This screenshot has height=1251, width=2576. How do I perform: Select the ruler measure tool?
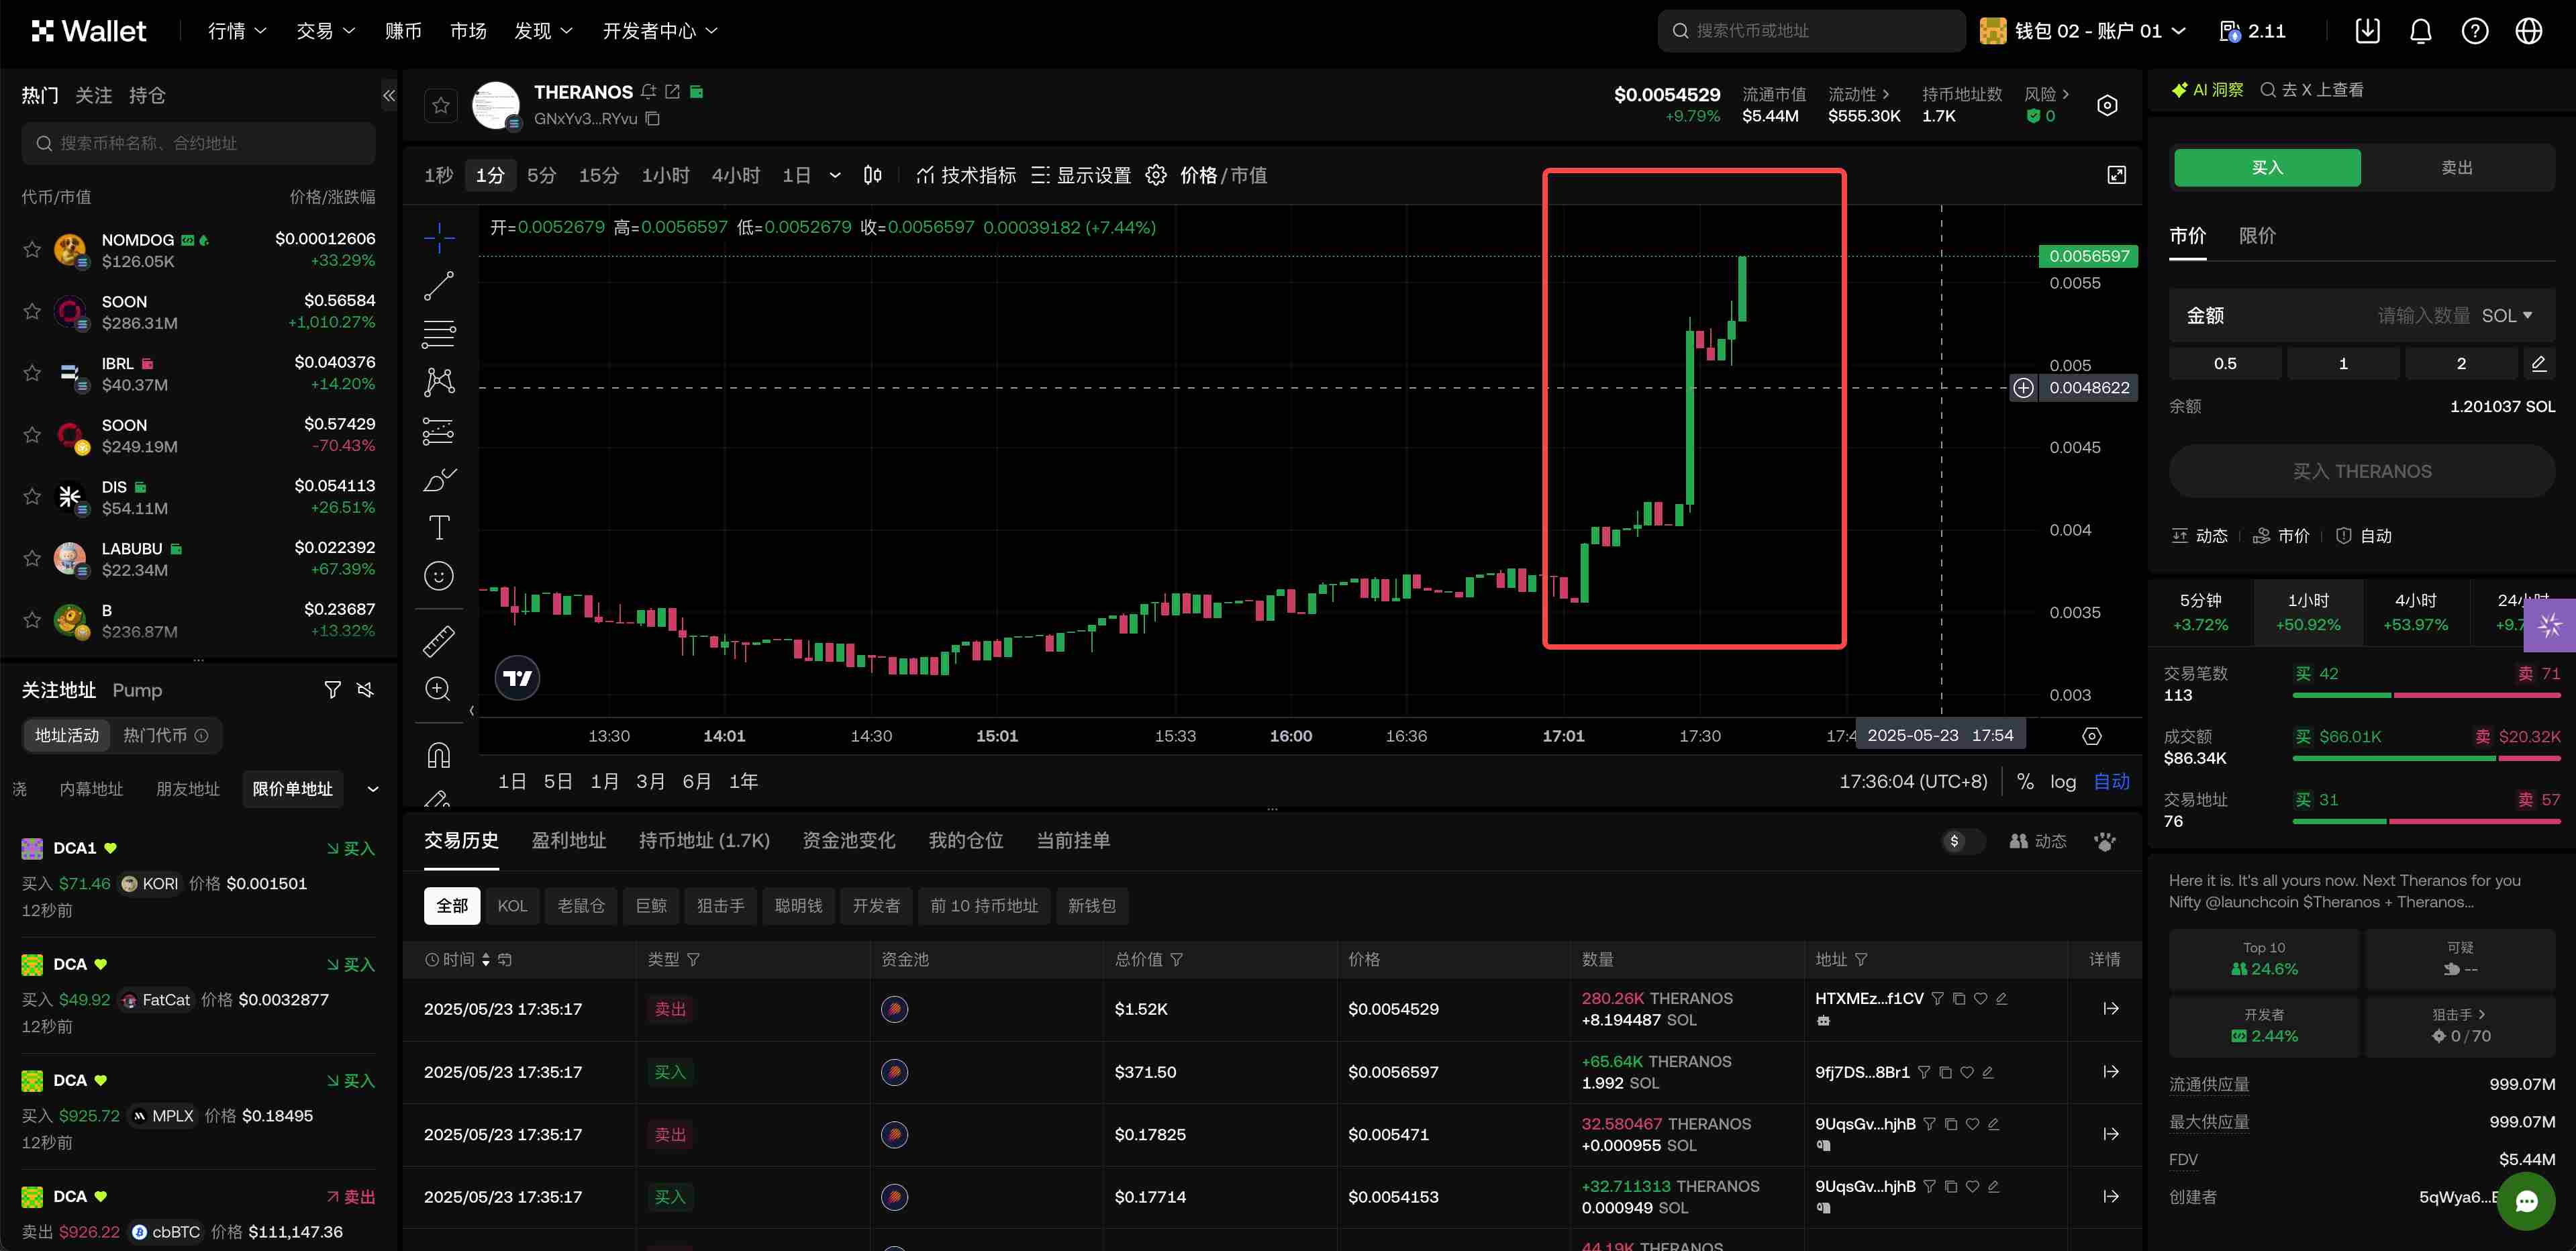coord(438,641)
